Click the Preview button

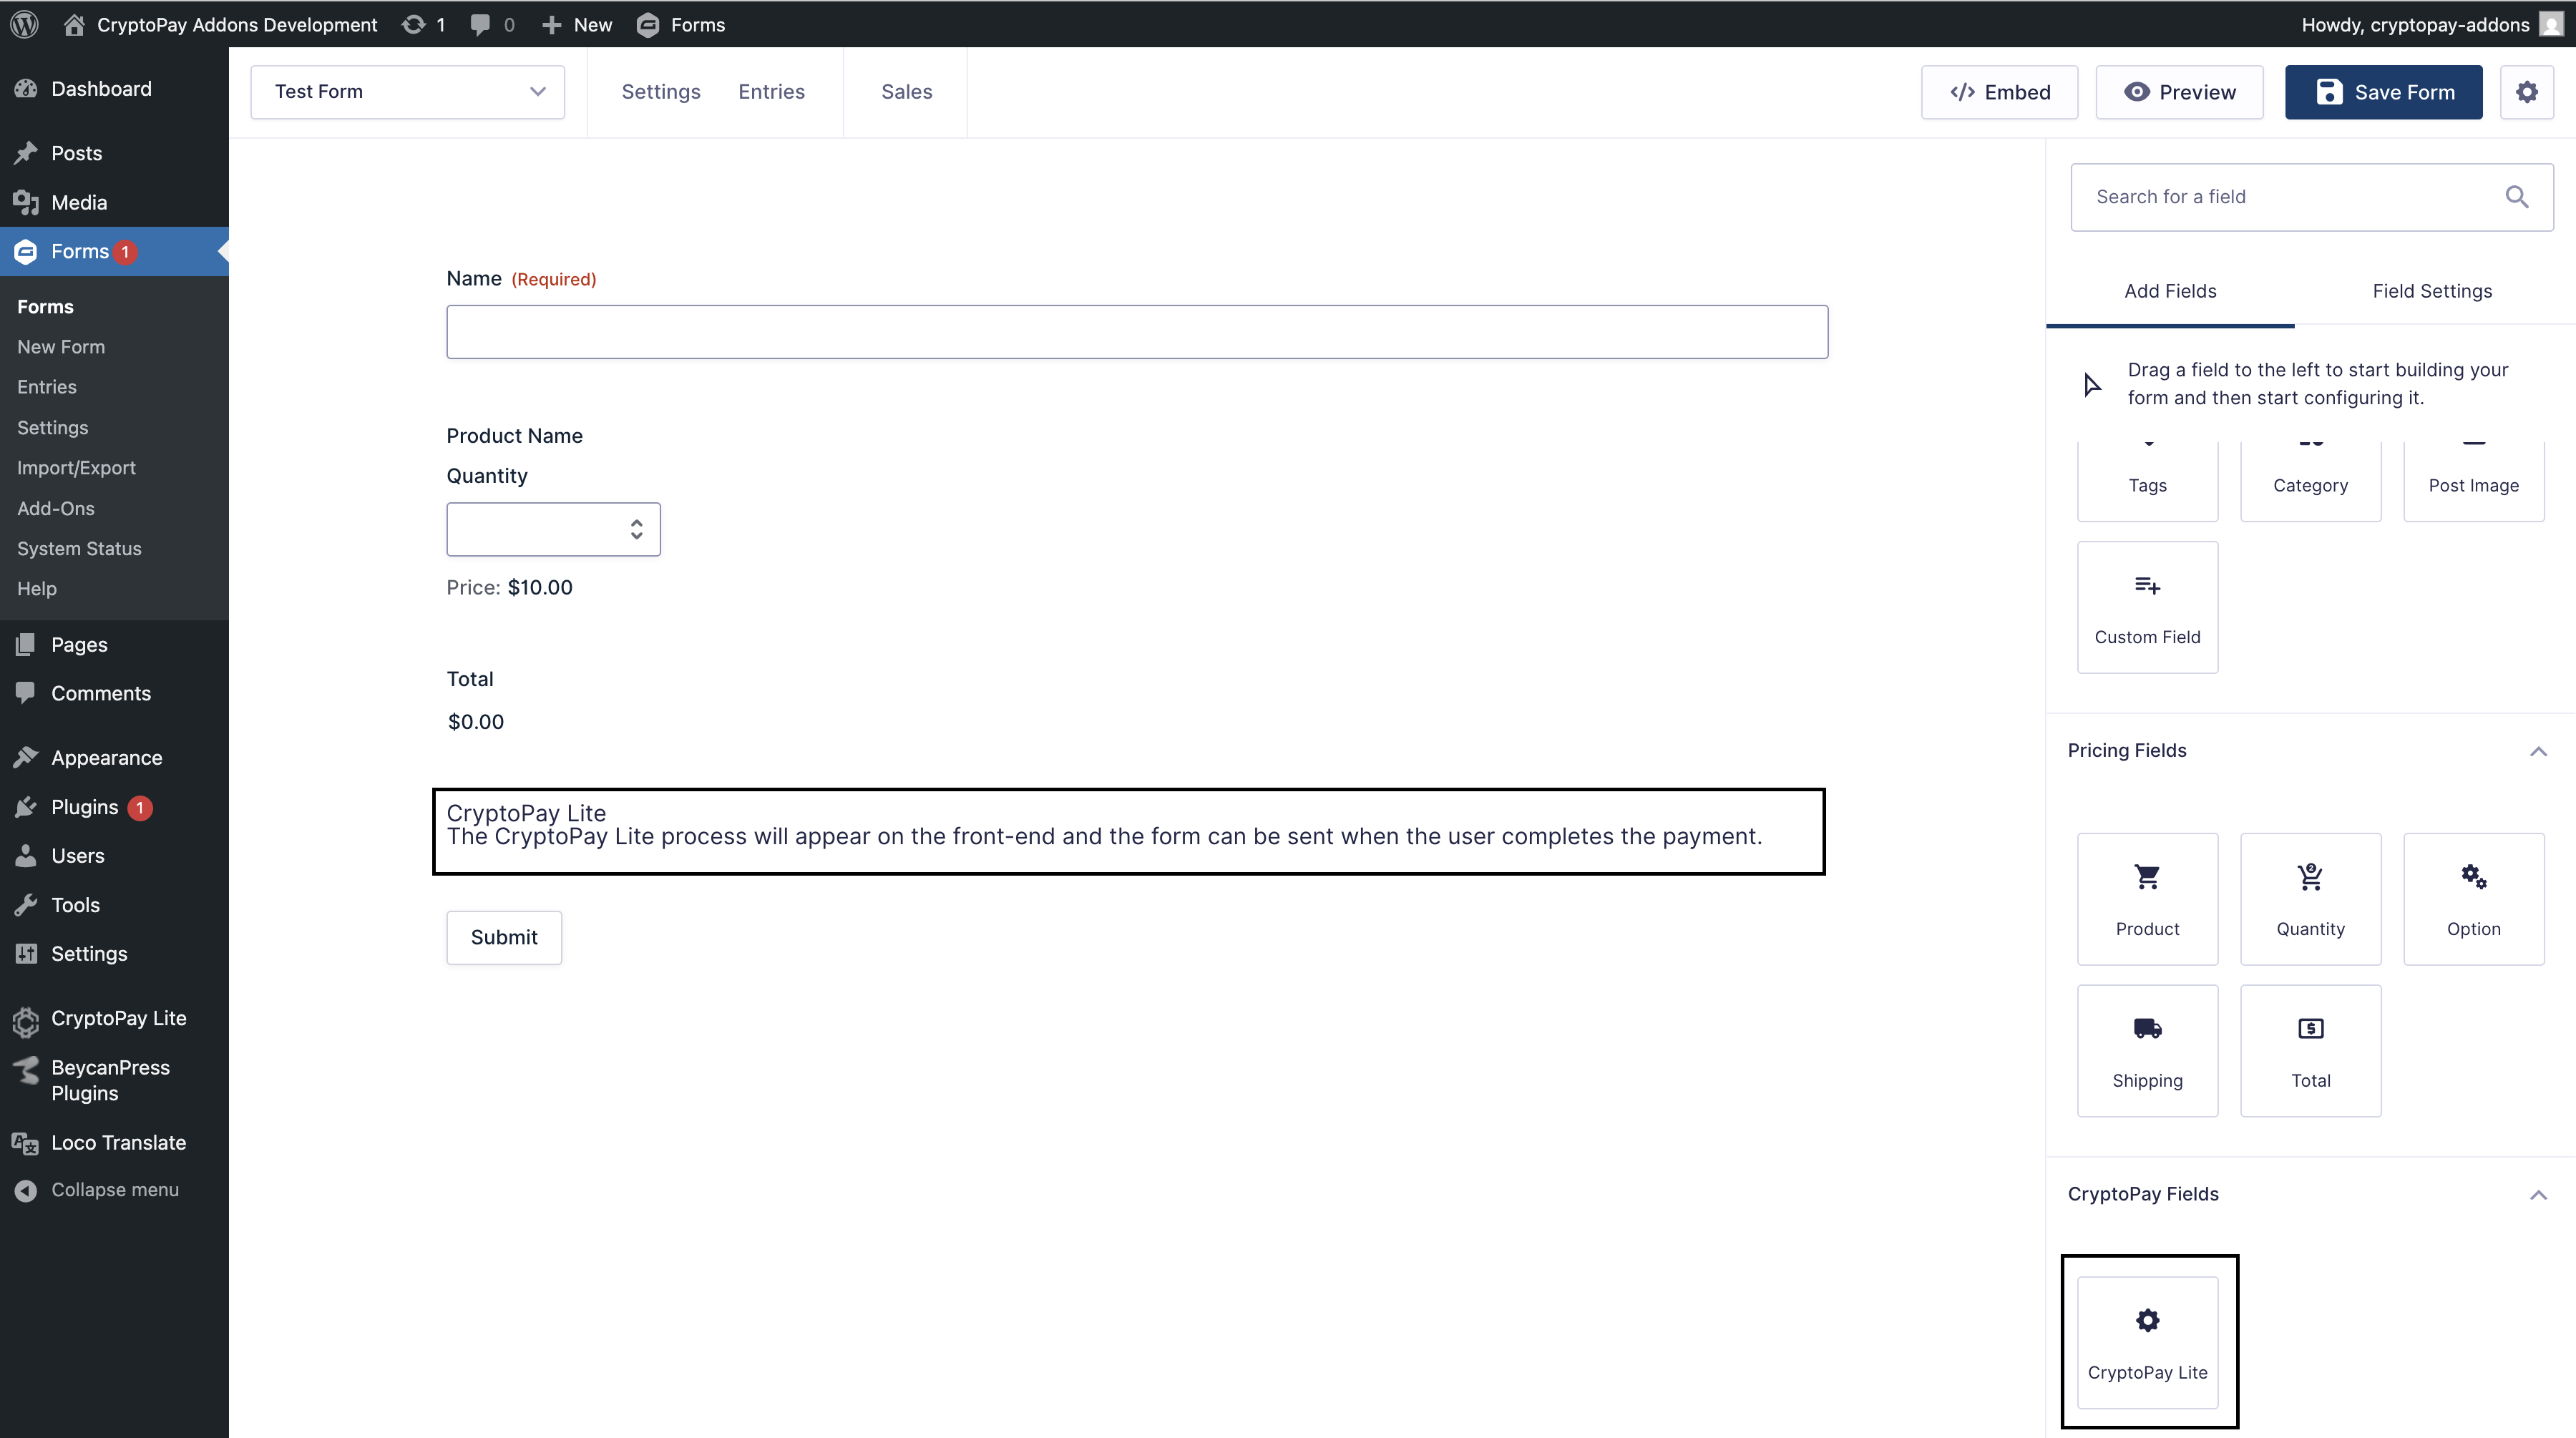coord(2179,92)
